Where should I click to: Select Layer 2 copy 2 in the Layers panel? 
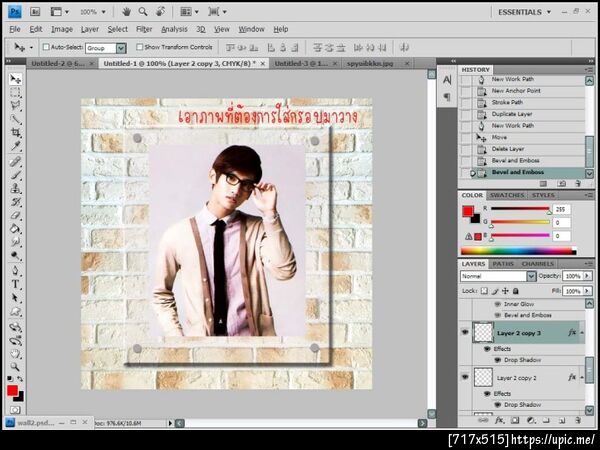528,378
